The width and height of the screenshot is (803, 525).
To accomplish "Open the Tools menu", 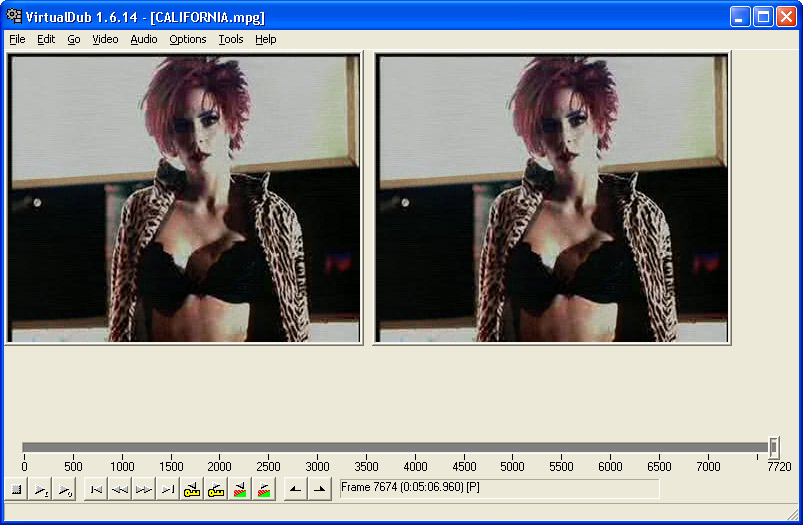I will click(230, 39).
